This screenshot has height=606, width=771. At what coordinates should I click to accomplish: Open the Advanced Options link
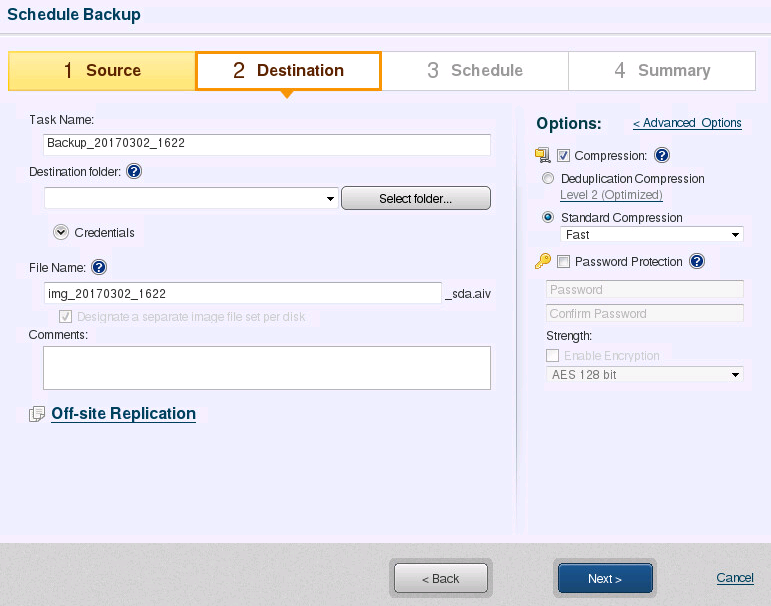point(687,123)
